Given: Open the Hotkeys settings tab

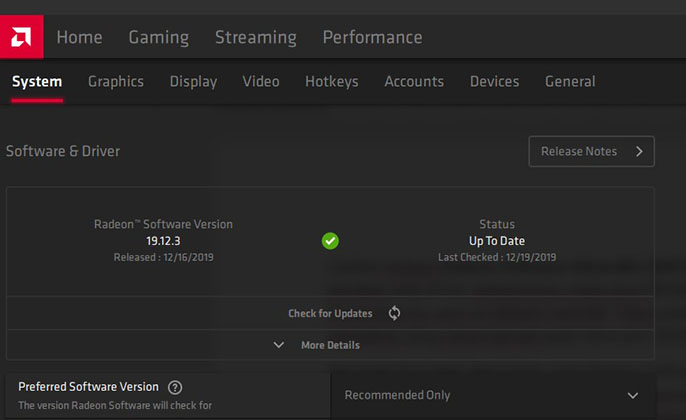Looking at the screenshot, I should point(332,82).
